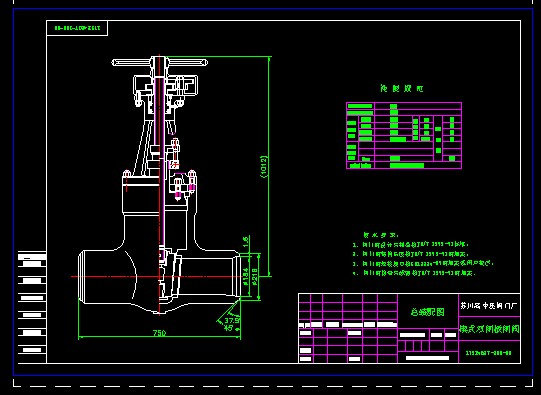Select the 总装配图 title text
541x395 pixels.
coord(428,312)
